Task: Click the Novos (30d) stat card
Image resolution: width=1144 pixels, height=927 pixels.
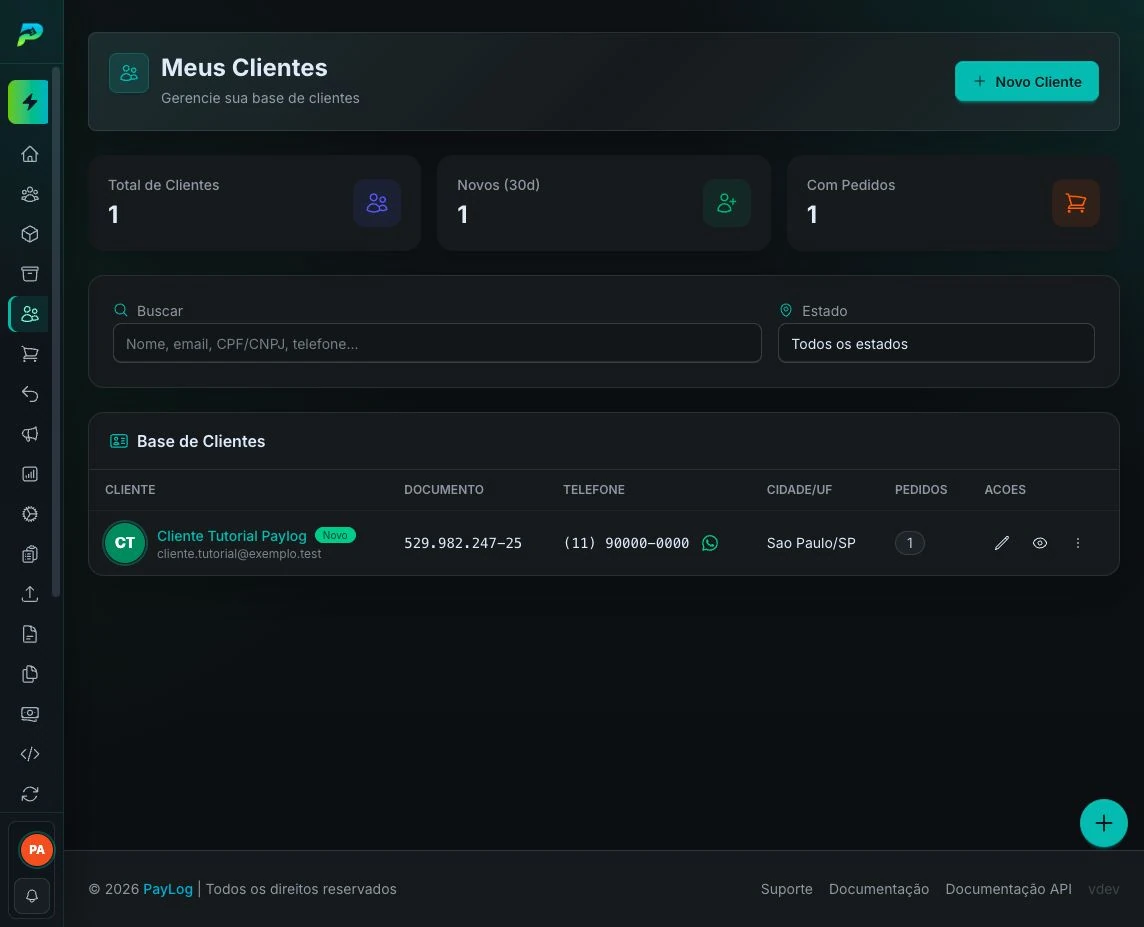Action: (604, 203)
